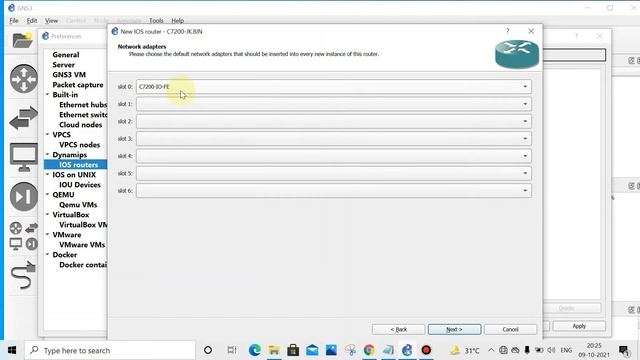Image resolution: width=640 pixels, height=360 pixels.
Task: Open the Help menu
Action: (x=178, y=20)
